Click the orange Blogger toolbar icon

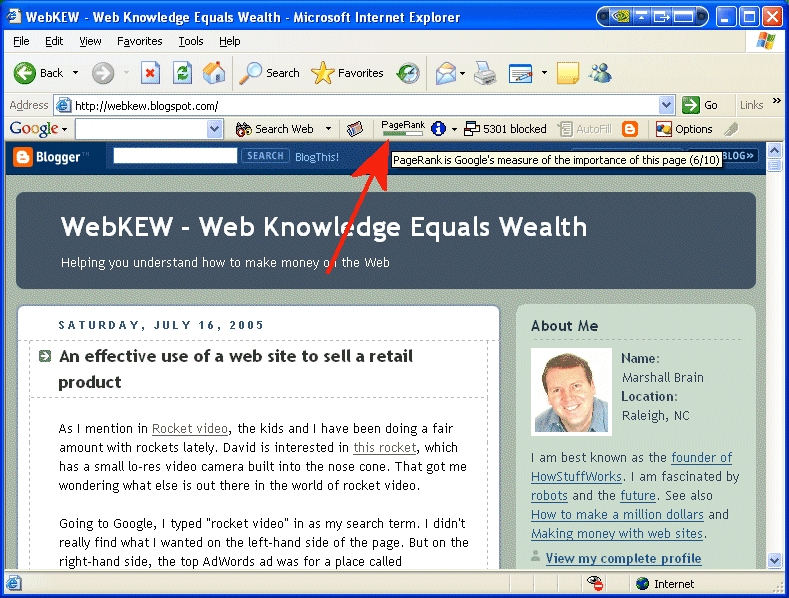tap(629, 129)
